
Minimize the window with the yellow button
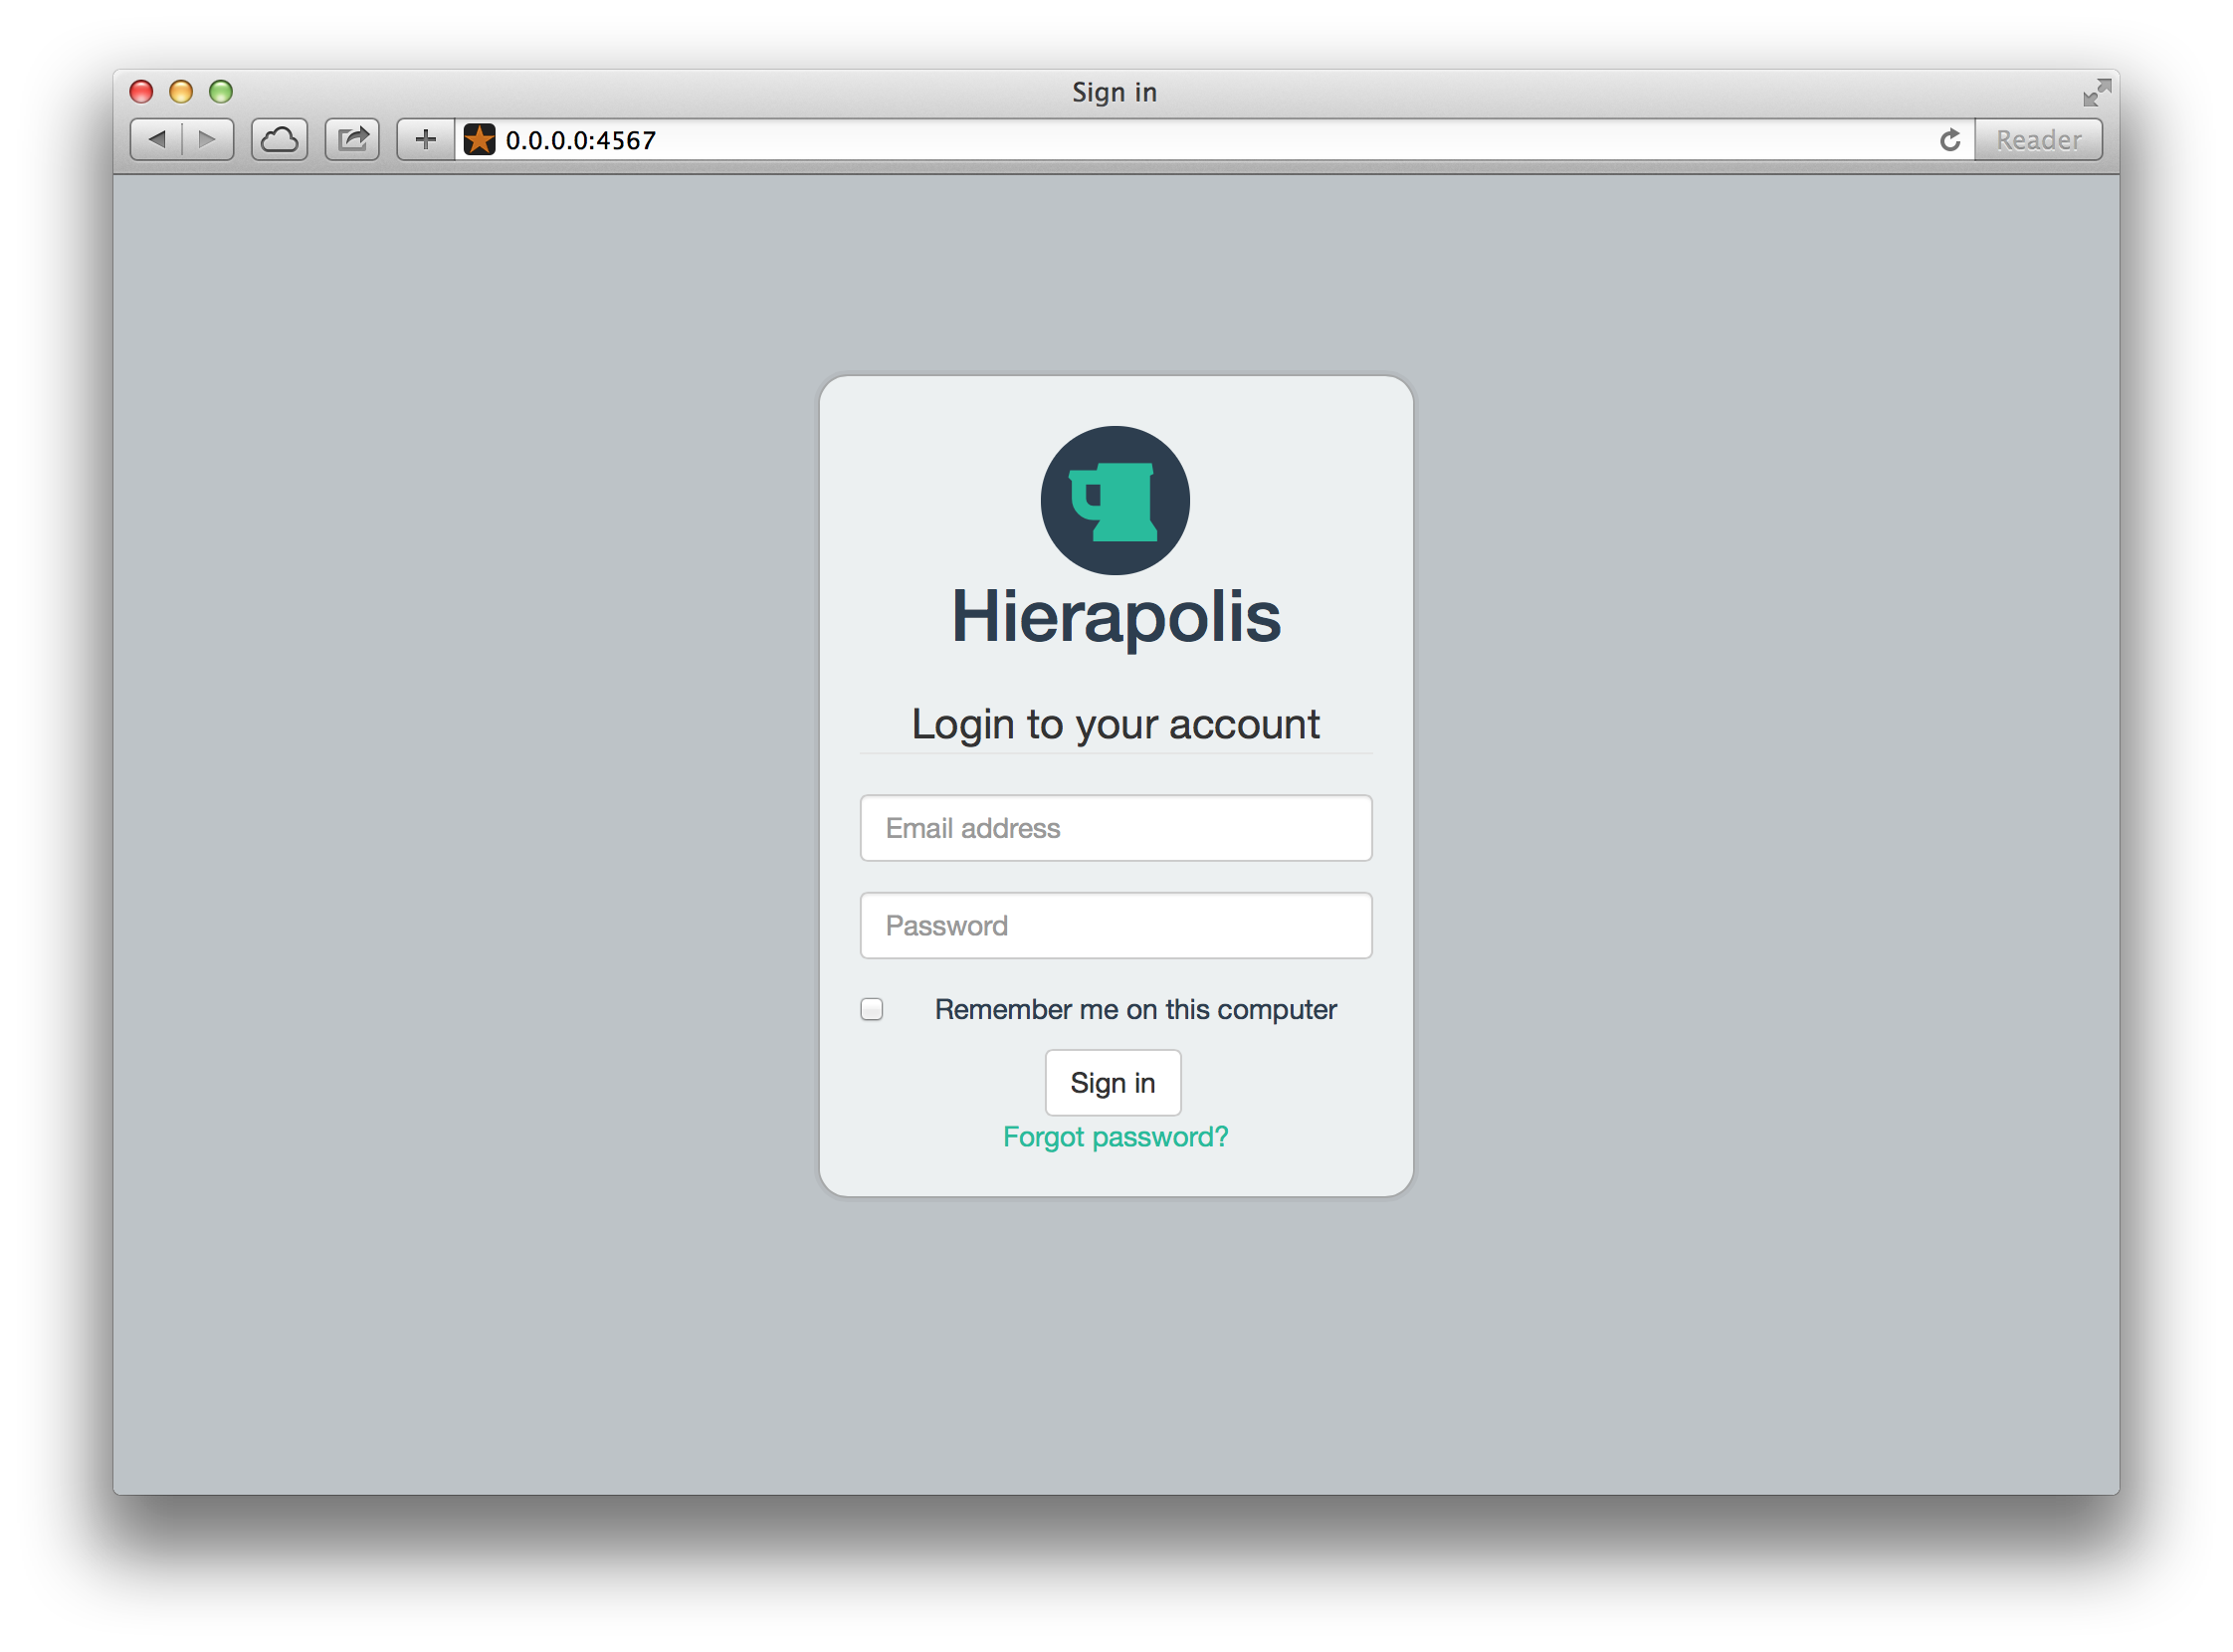click(181, 92)
